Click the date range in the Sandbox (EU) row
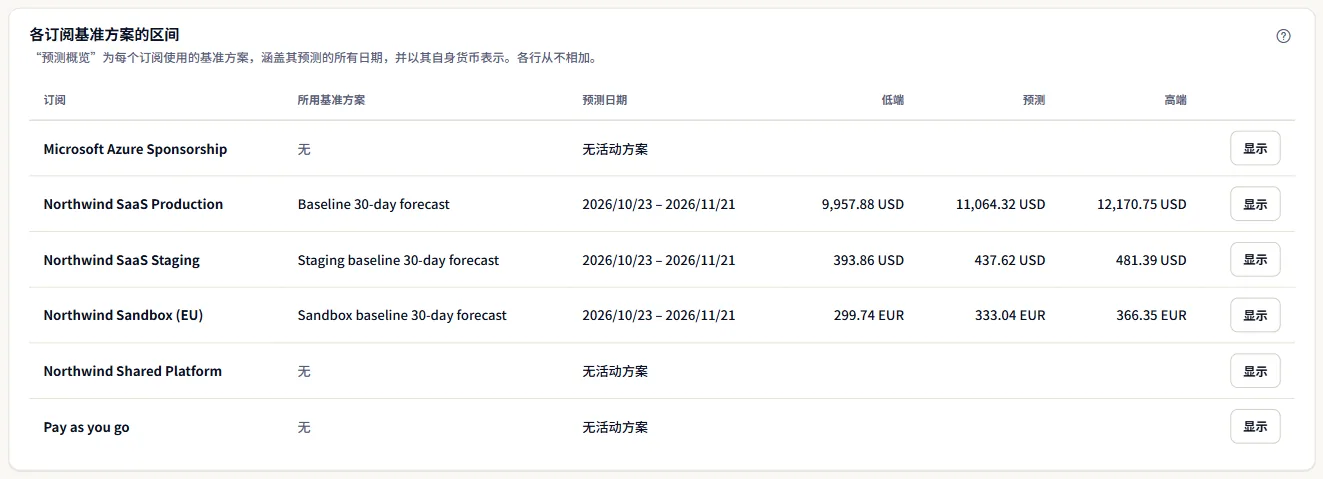The image size is (1323, 479). point(659,315)
